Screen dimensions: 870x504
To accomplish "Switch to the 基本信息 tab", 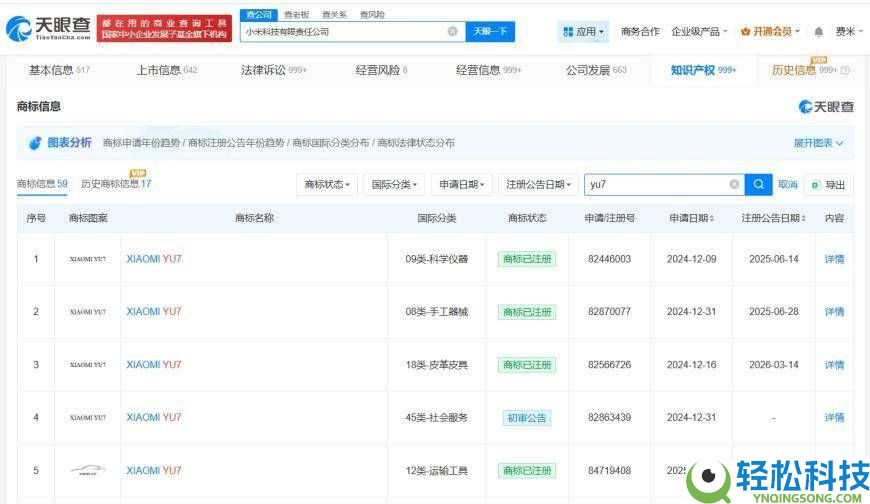I will [59, 70].
